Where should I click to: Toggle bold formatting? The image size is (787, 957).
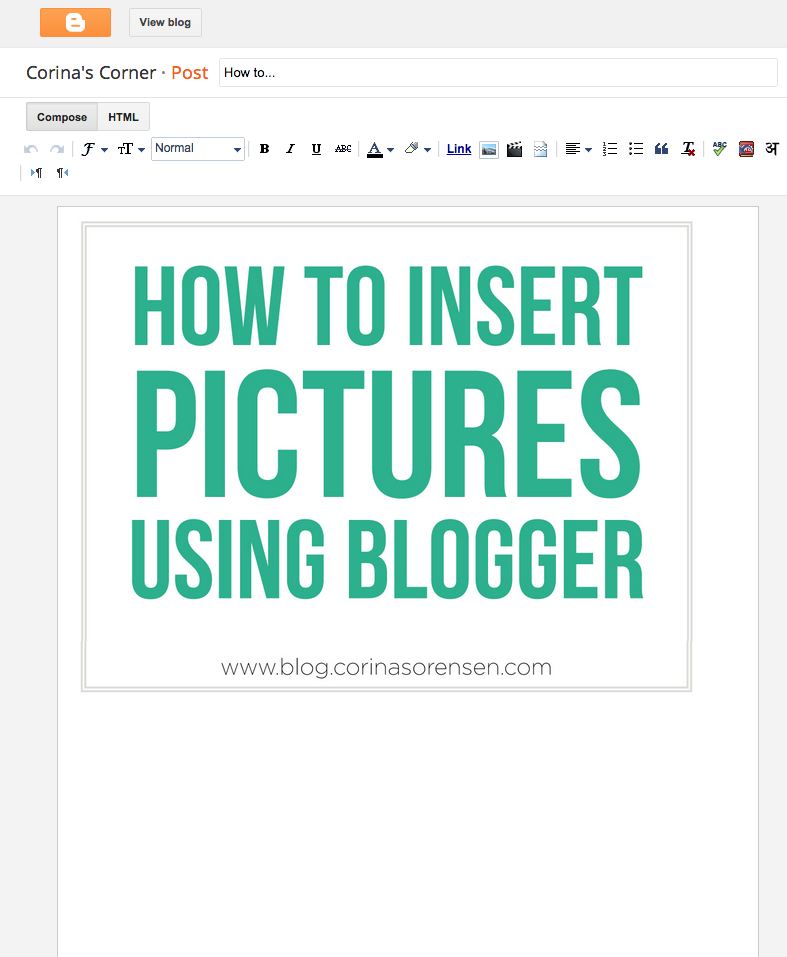[x=264, y=149]
